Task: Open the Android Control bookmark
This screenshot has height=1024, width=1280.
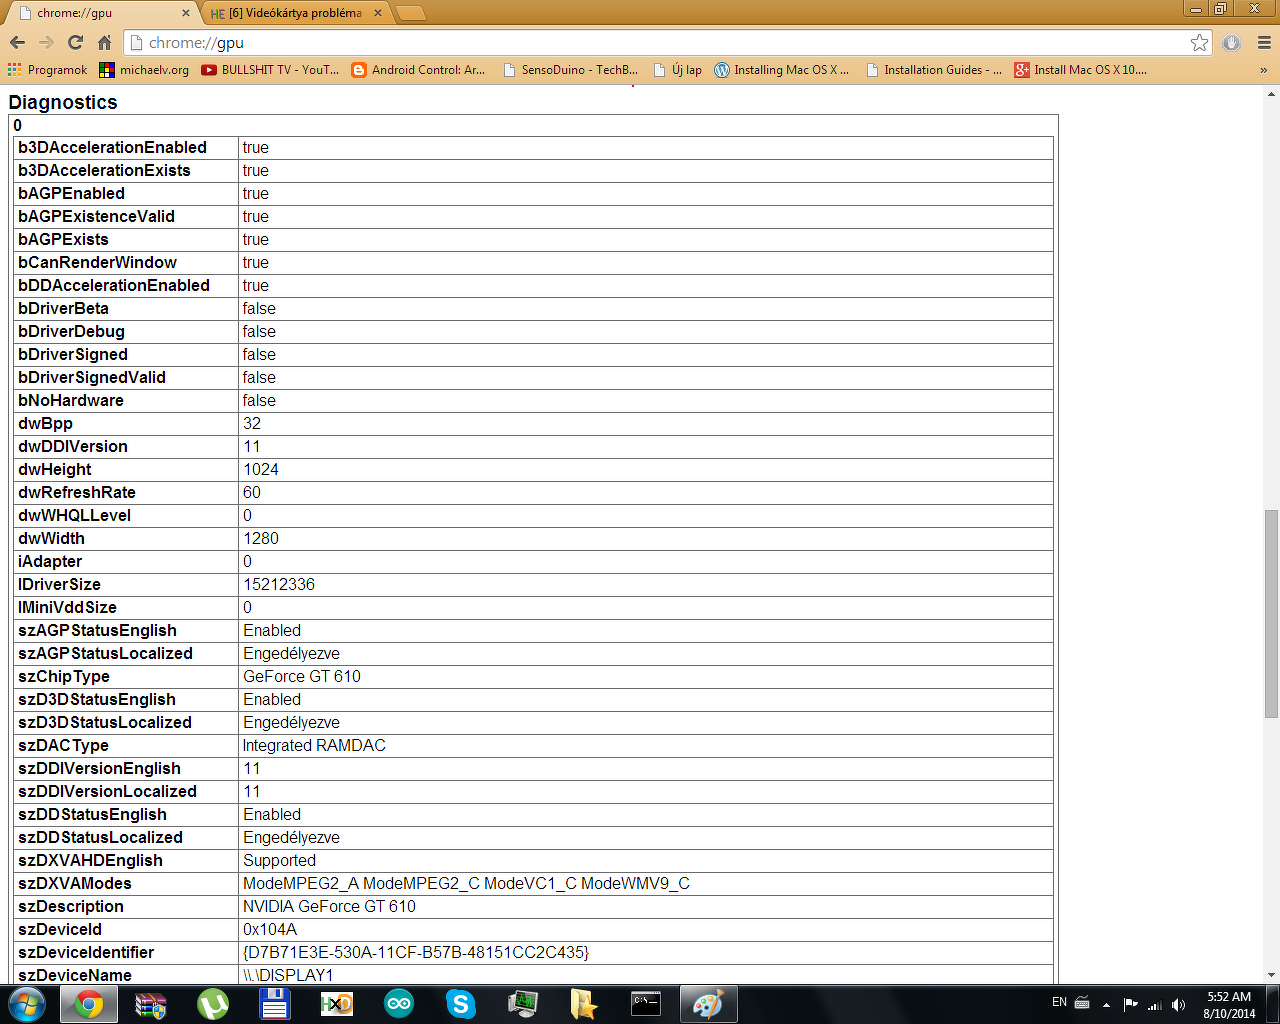Action: [x=418, y=70]
